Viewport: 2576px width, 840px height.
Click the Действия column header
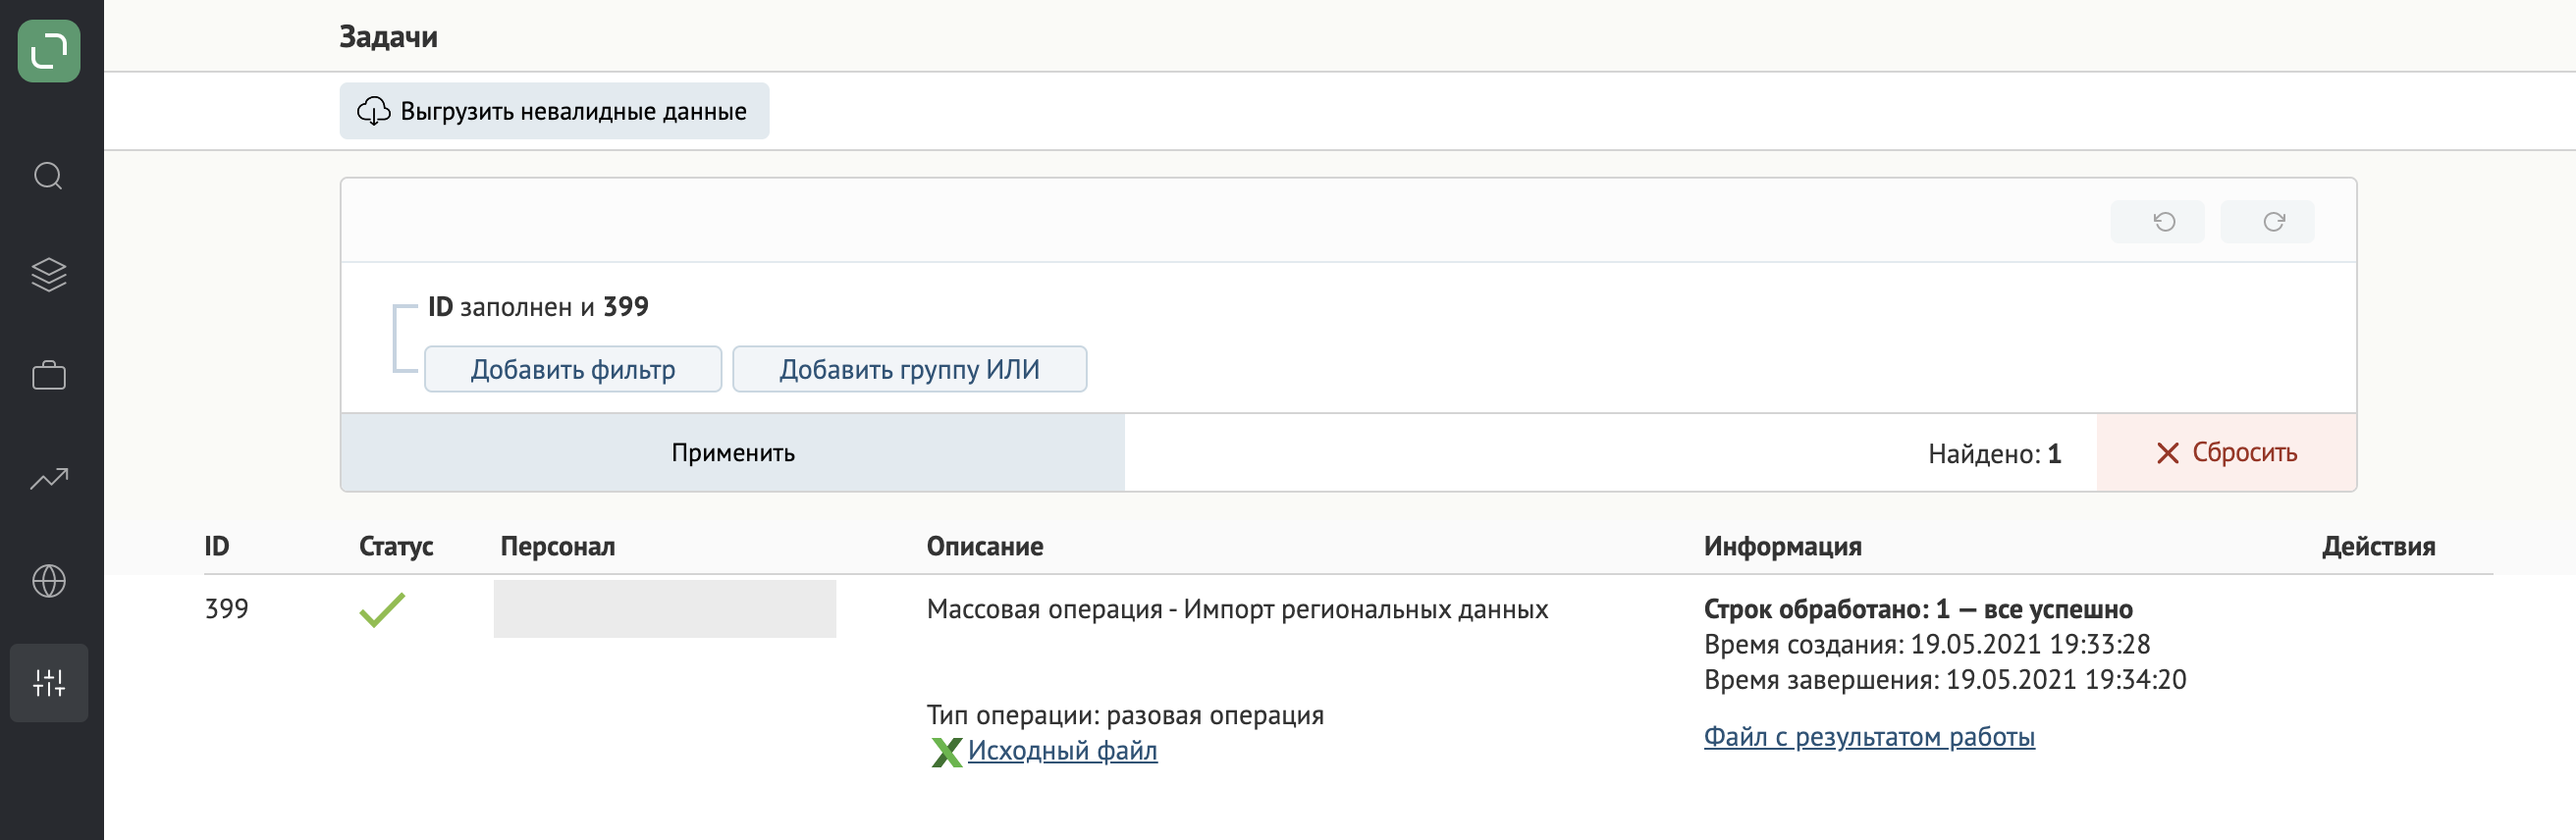click(2378, 546)
